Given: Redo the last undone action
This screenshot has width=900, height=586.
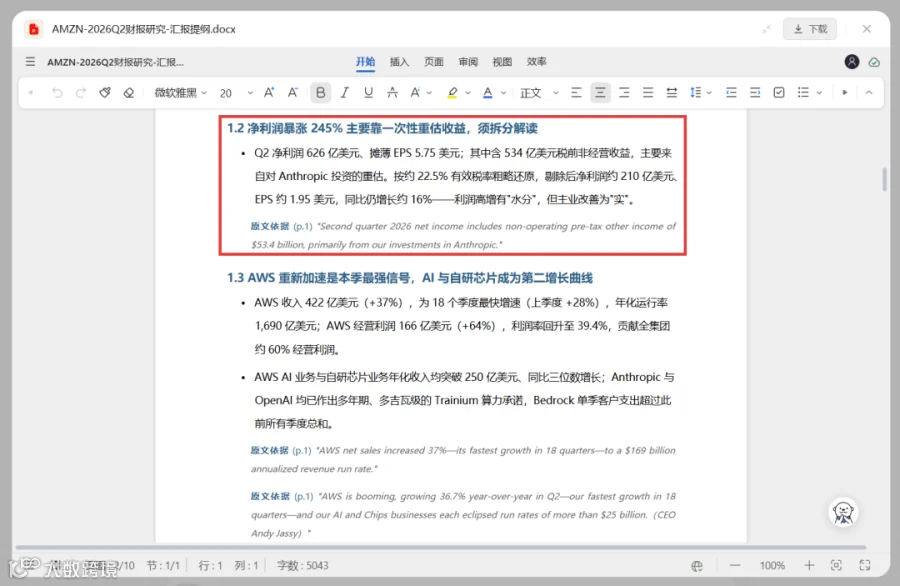Looking at the screenshot, I should (x=80, y=92).
